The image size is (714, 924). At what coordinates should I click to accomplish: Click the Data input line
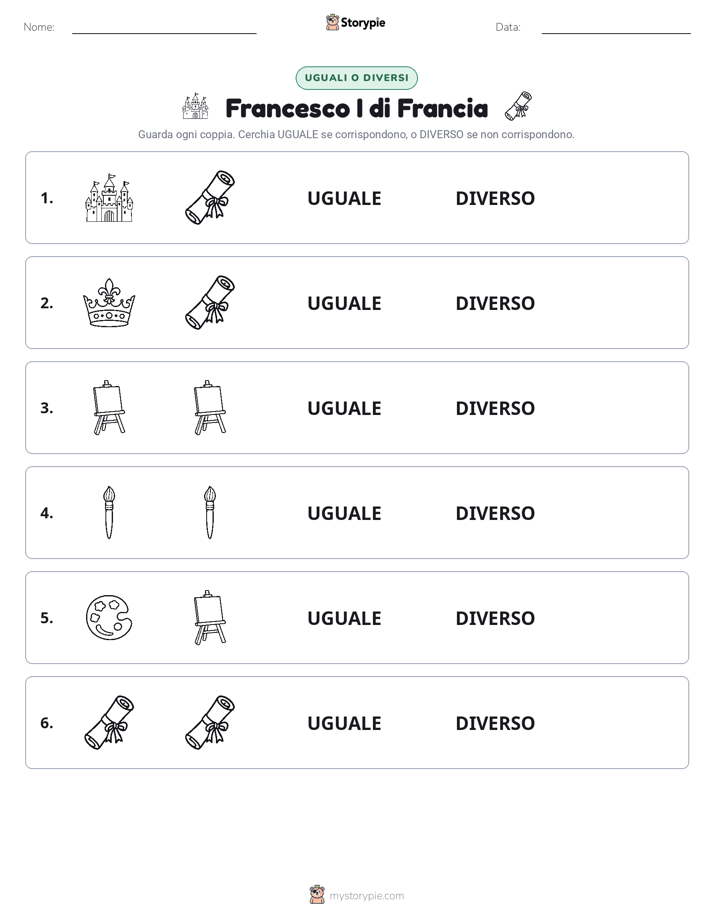[x=616, y=28]
